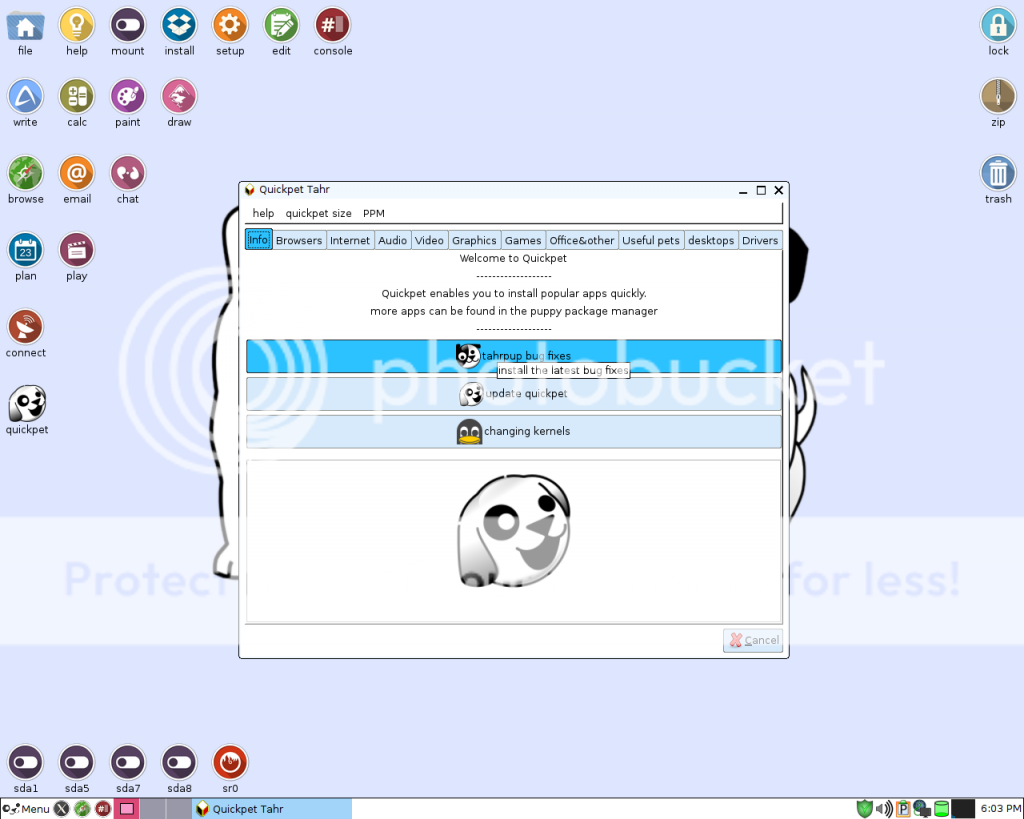Switch to the Browsers tab

click(x=298, y=240)
